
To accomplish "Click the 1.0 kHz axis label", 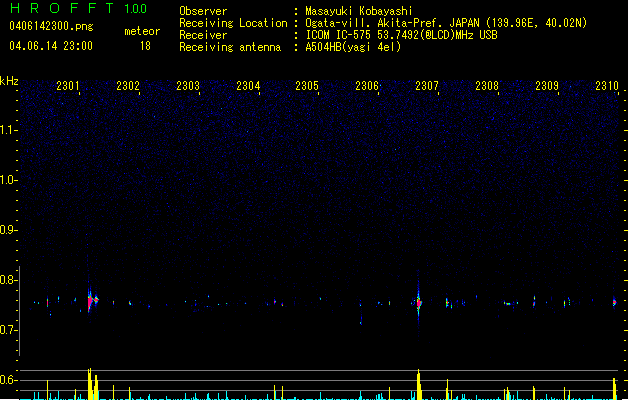I will (8, 180).
